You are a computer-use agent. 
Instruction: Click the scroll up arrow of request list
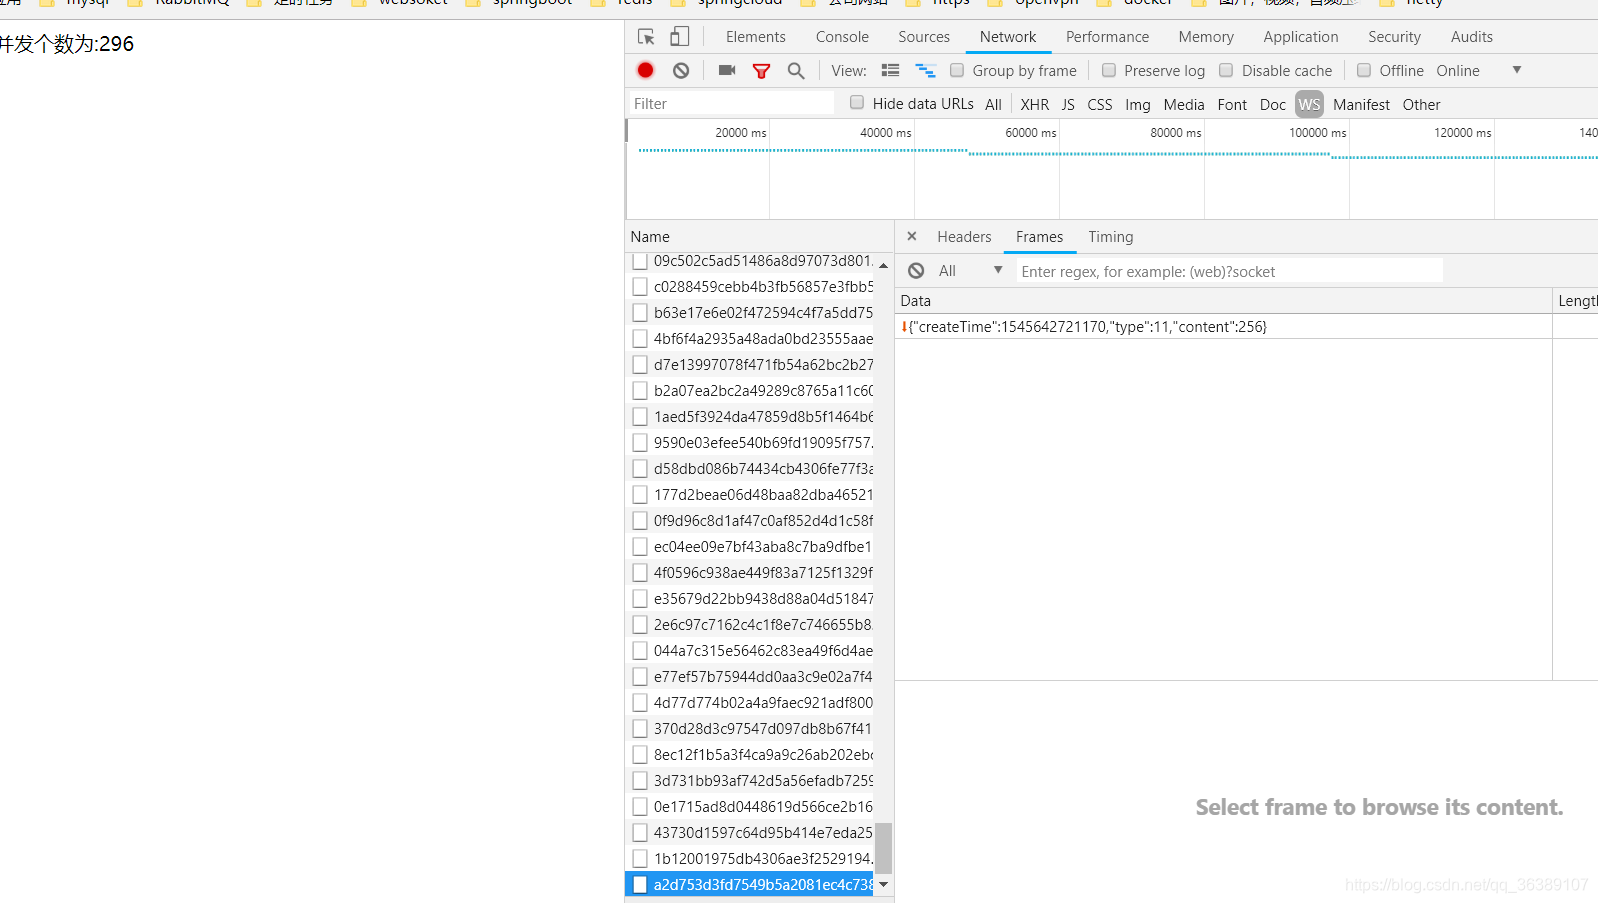pyautogui.click(x=883, y=265)
